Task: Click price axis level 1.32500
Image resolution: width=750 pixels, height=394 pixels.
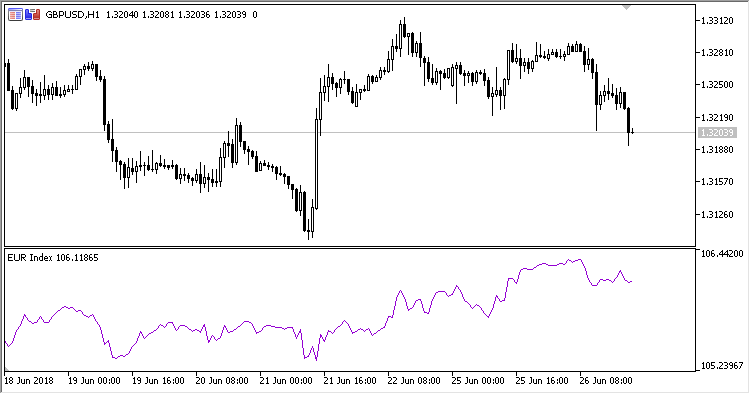Action: [x=717, y=85]
